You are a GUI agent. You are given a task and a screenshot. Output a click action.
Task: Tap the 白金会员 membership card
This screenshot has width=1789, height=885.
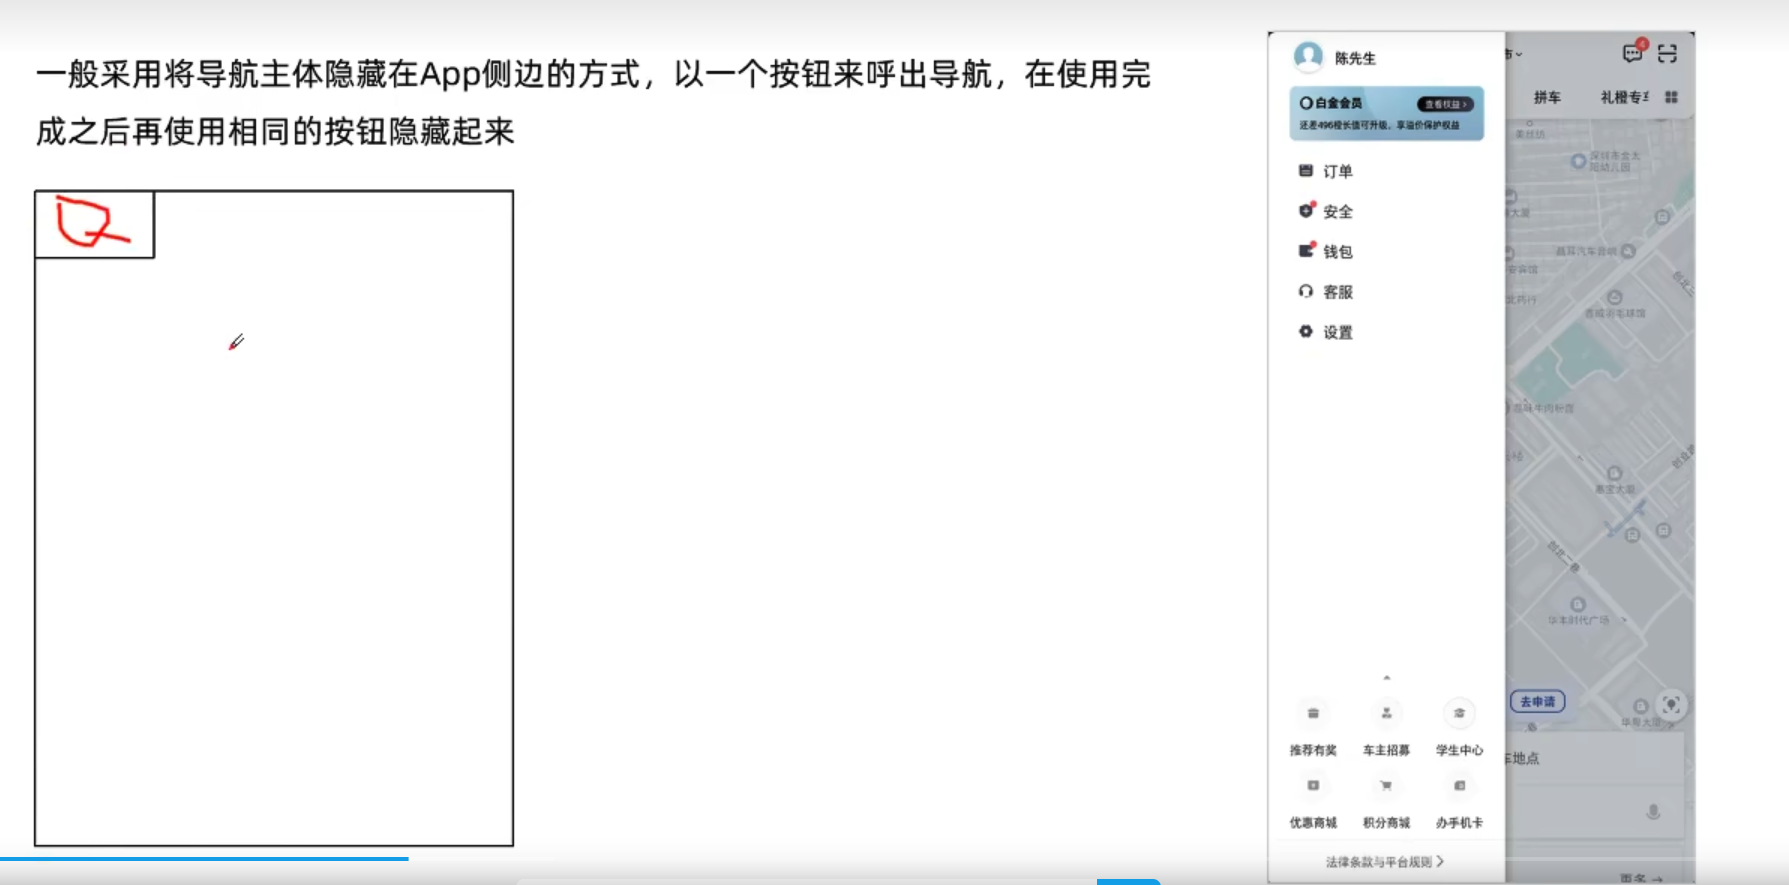coord(1386,113)
